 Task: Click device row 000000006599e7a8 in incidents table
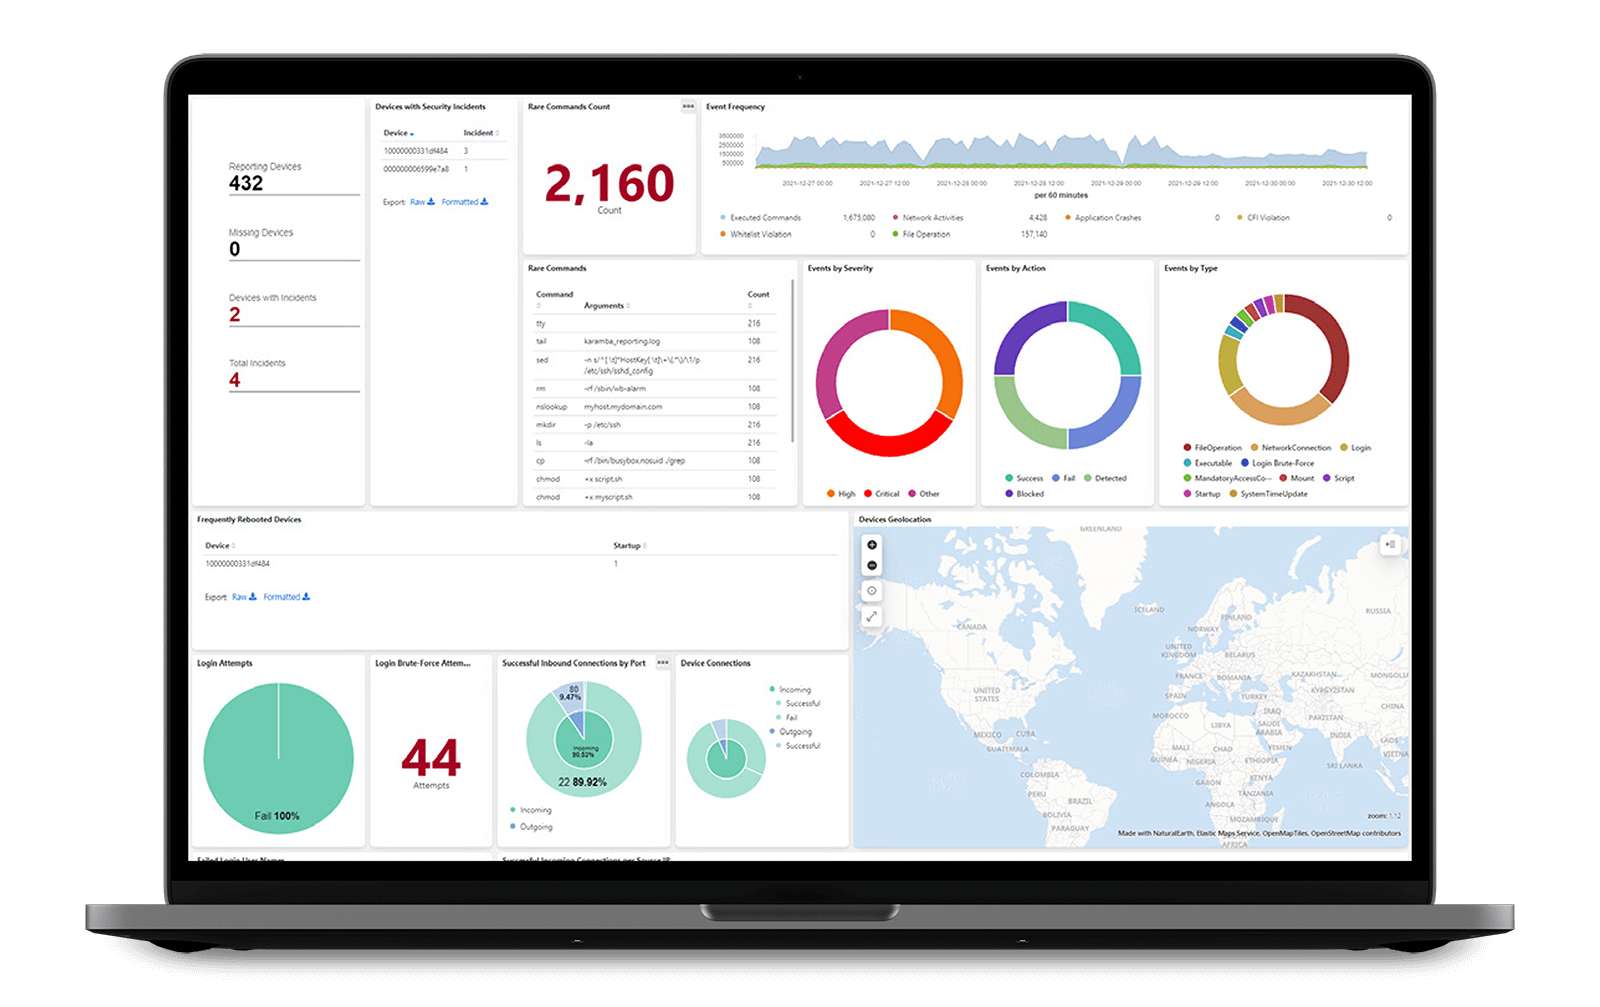444,170
